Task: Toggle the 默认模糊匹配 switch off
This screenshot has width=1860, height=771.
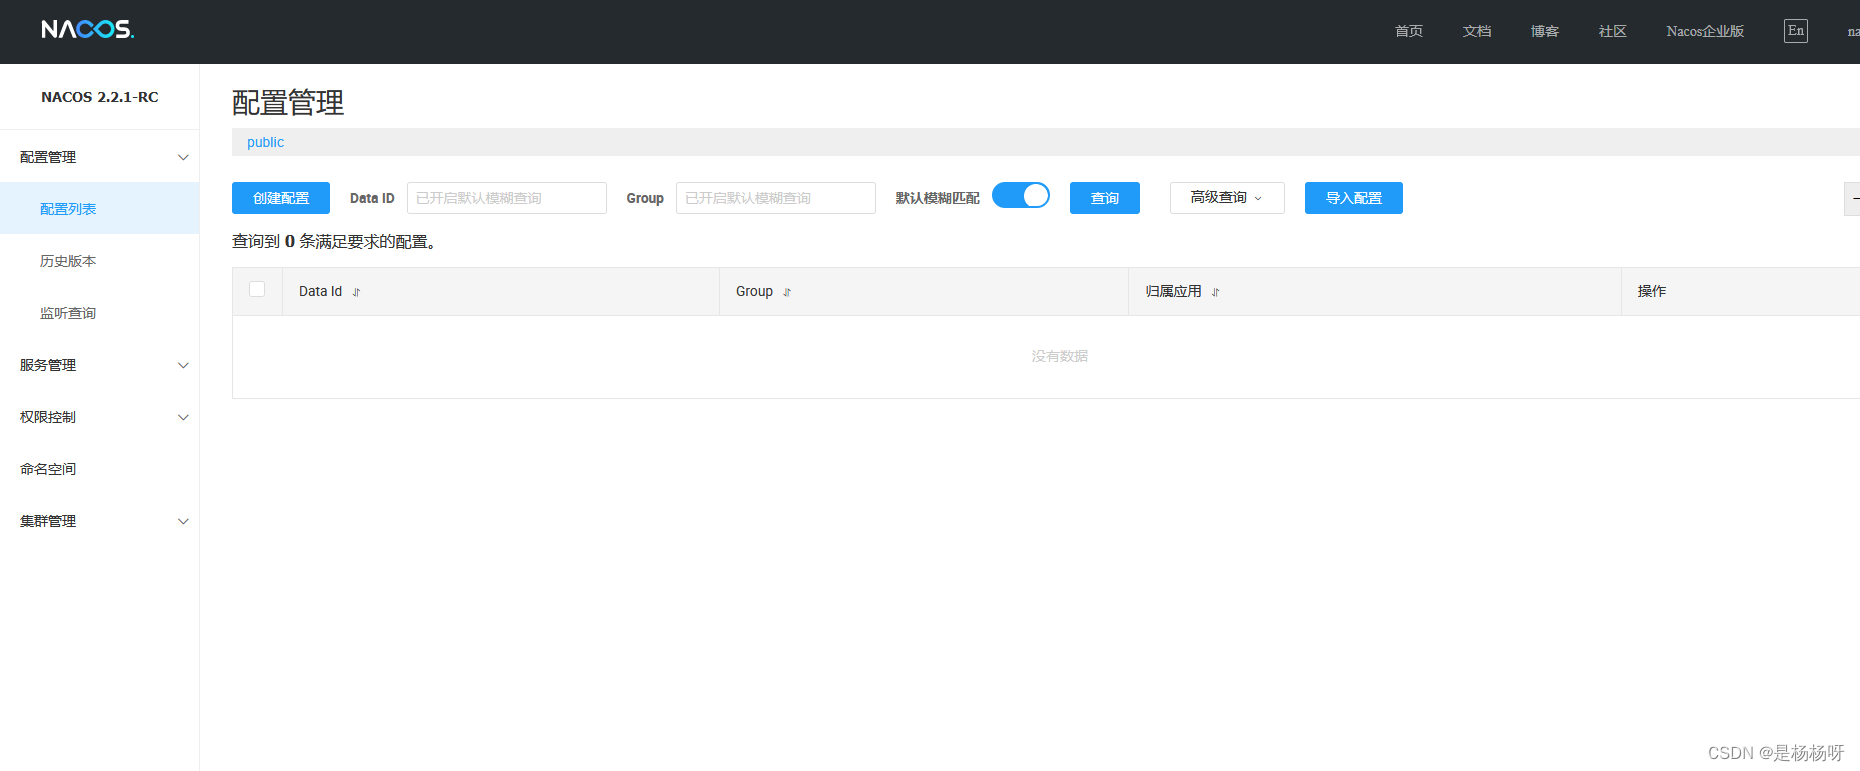Action: 1021,195
